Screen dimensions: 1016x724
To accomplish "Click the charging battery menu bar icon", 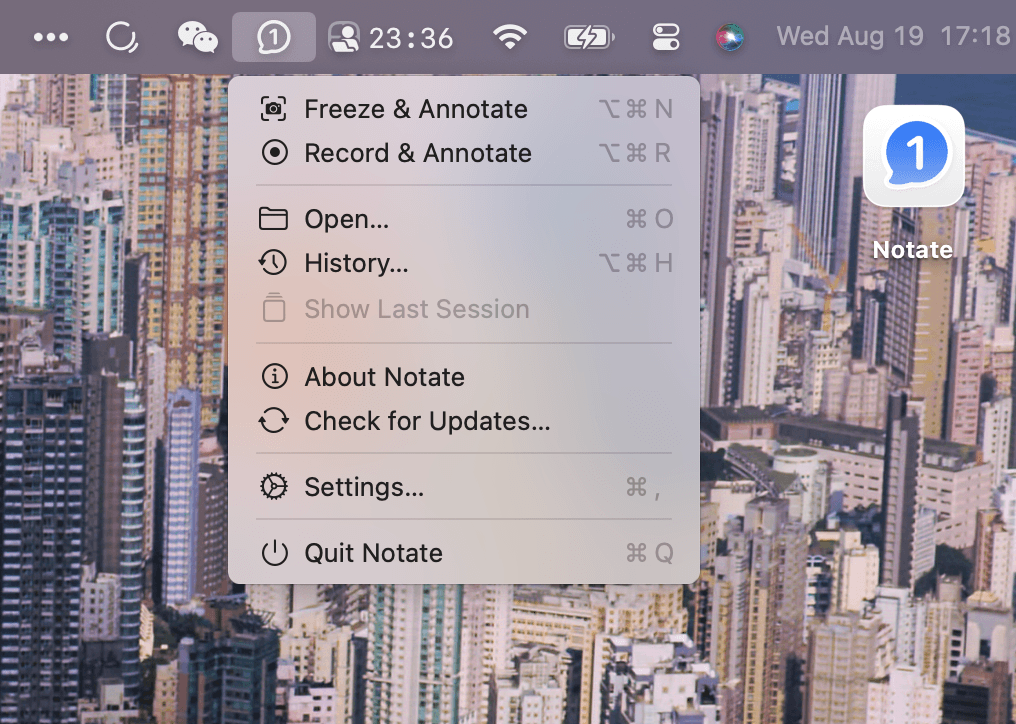I will pos(589,37).
